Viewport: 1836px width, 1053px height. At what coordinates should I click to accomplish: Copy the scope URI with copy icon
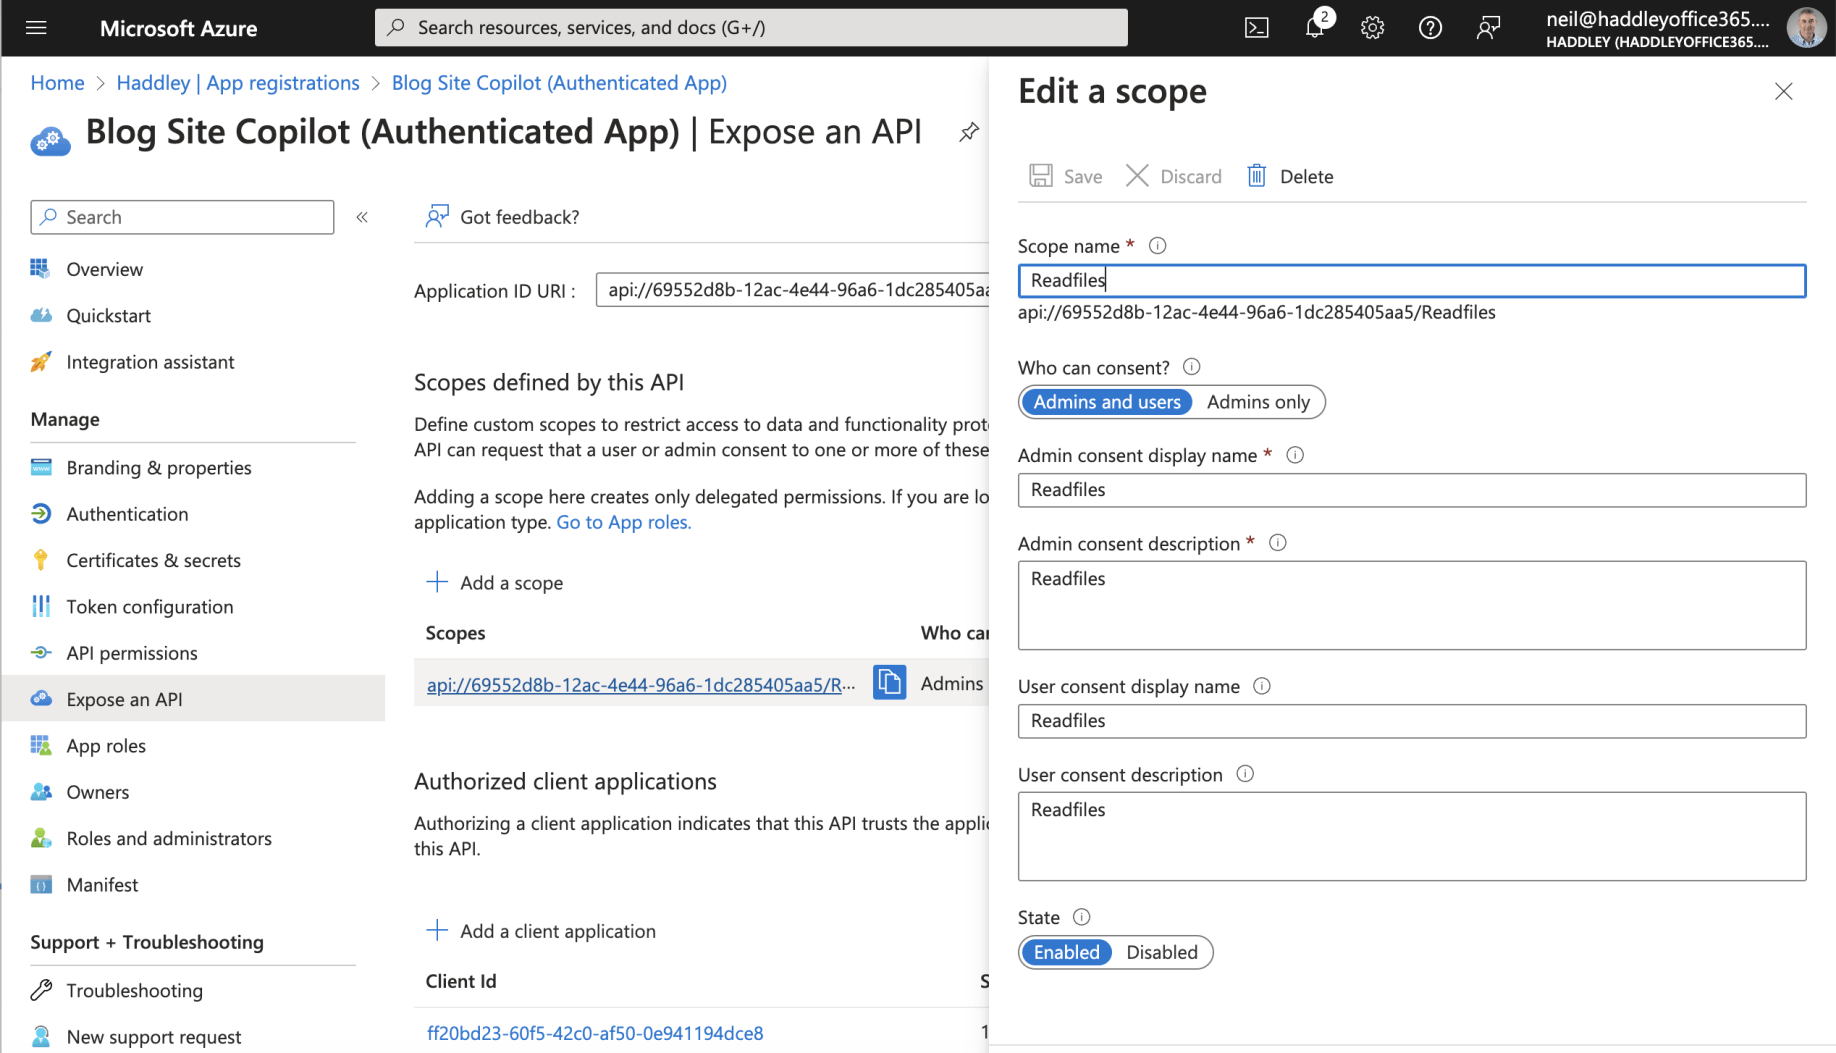point(889,683)
